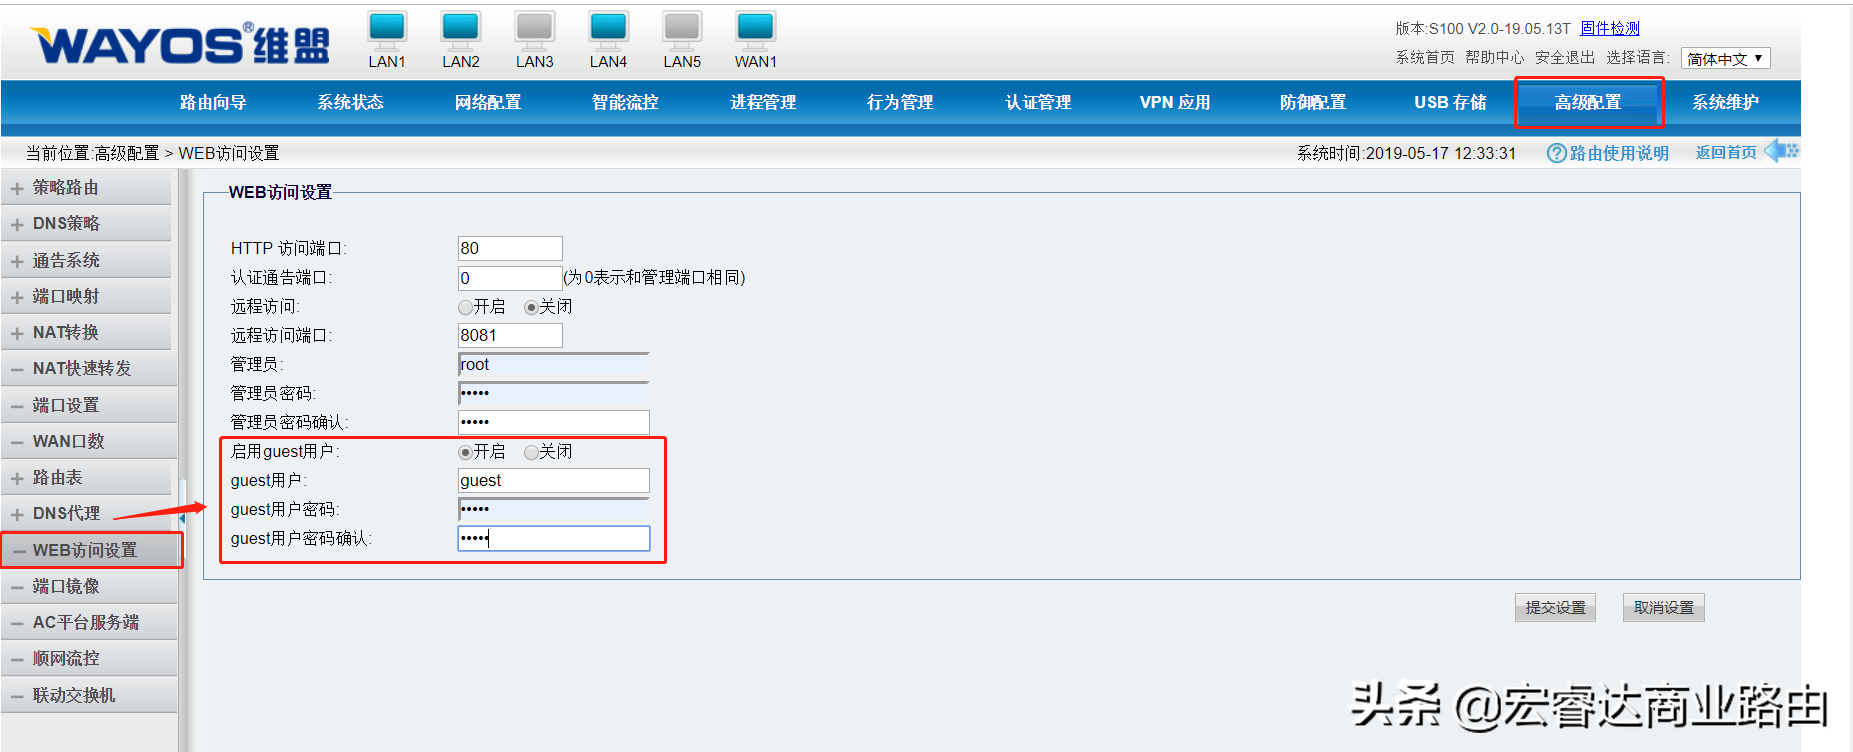This screenshot has height=752, width=1853.
Task: Open 网络配置 main menu
Action: click(x=488, y=102)
